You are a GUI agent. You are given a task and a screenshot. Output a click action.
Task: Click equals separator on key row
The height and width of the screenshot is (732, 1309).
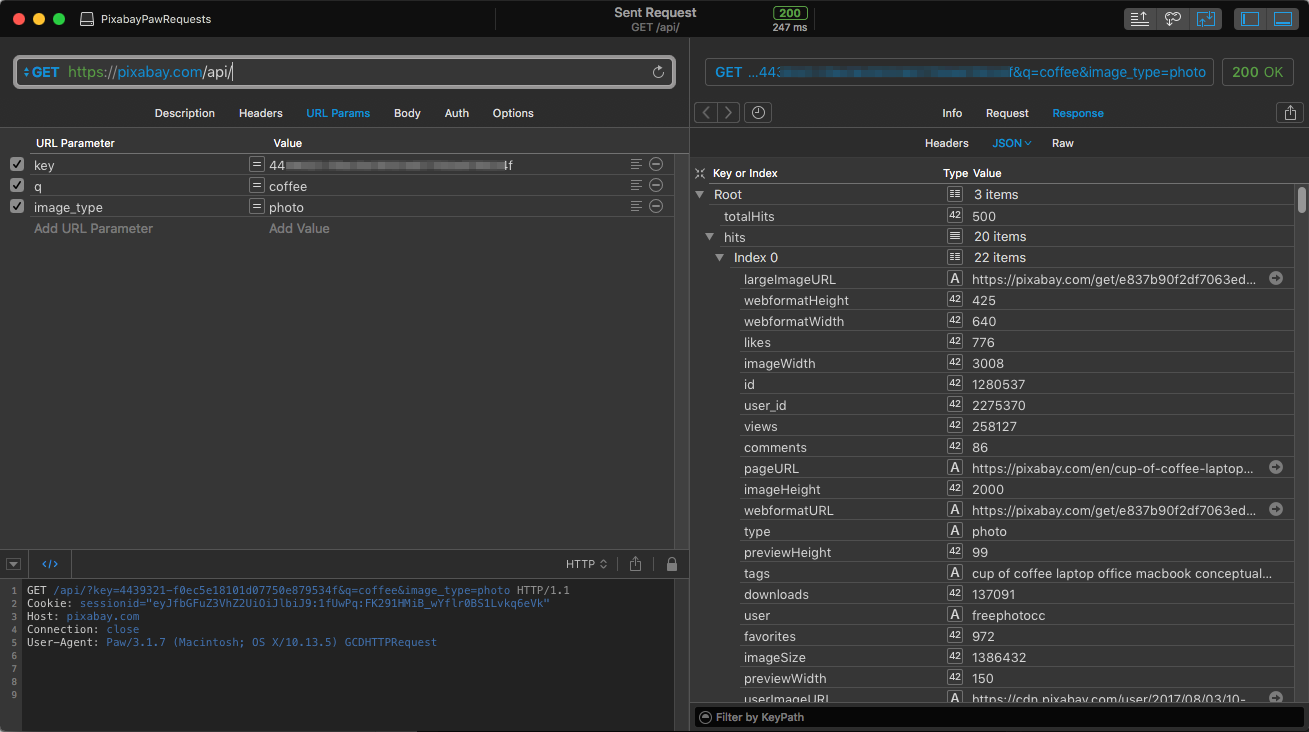coord(256,164)
